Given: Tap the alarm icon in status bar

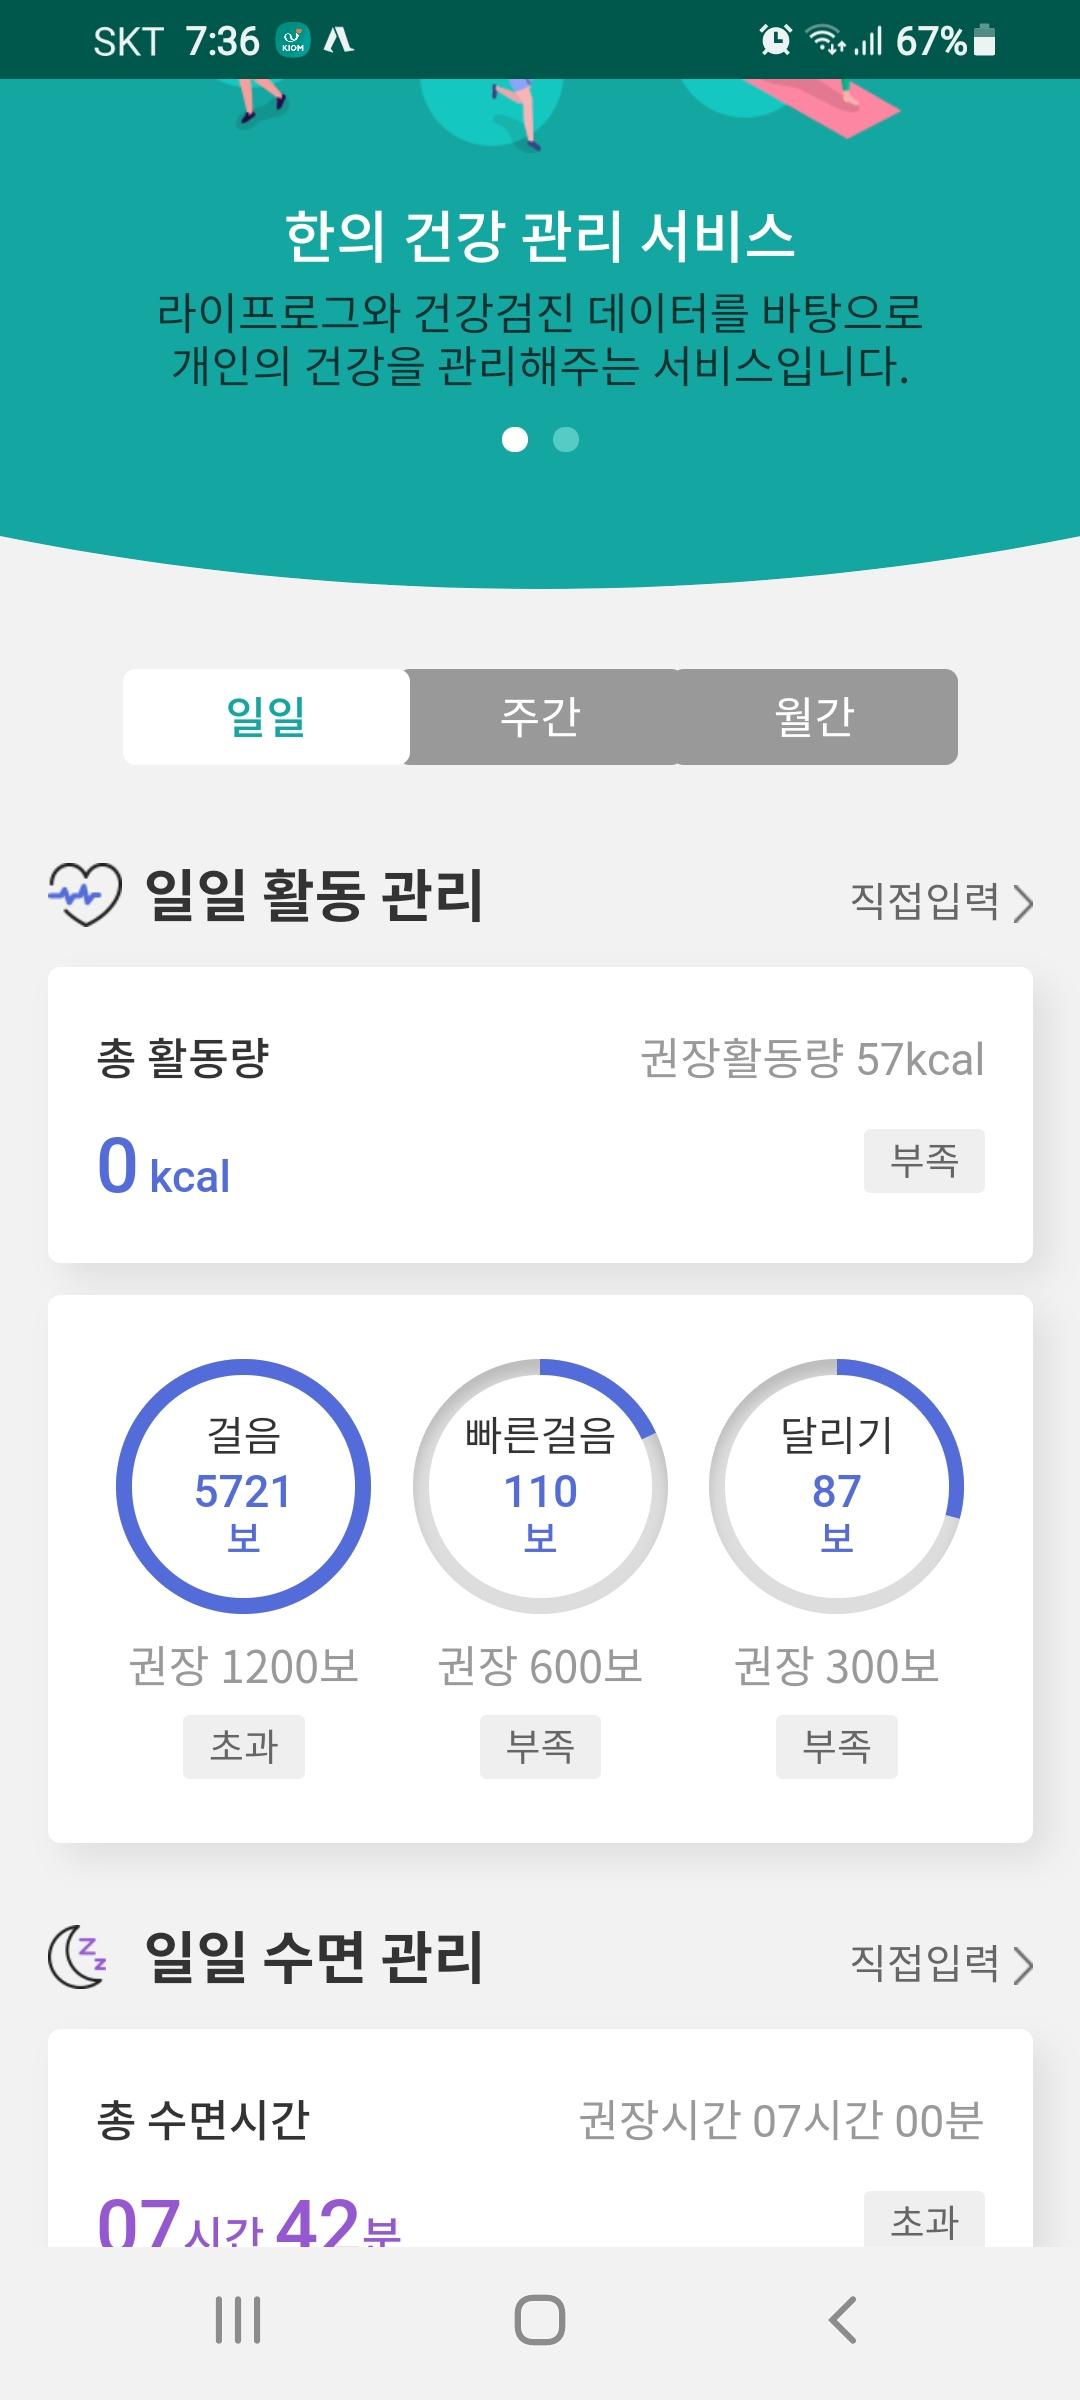Looking at the screenshot, I should coord(775,40).
